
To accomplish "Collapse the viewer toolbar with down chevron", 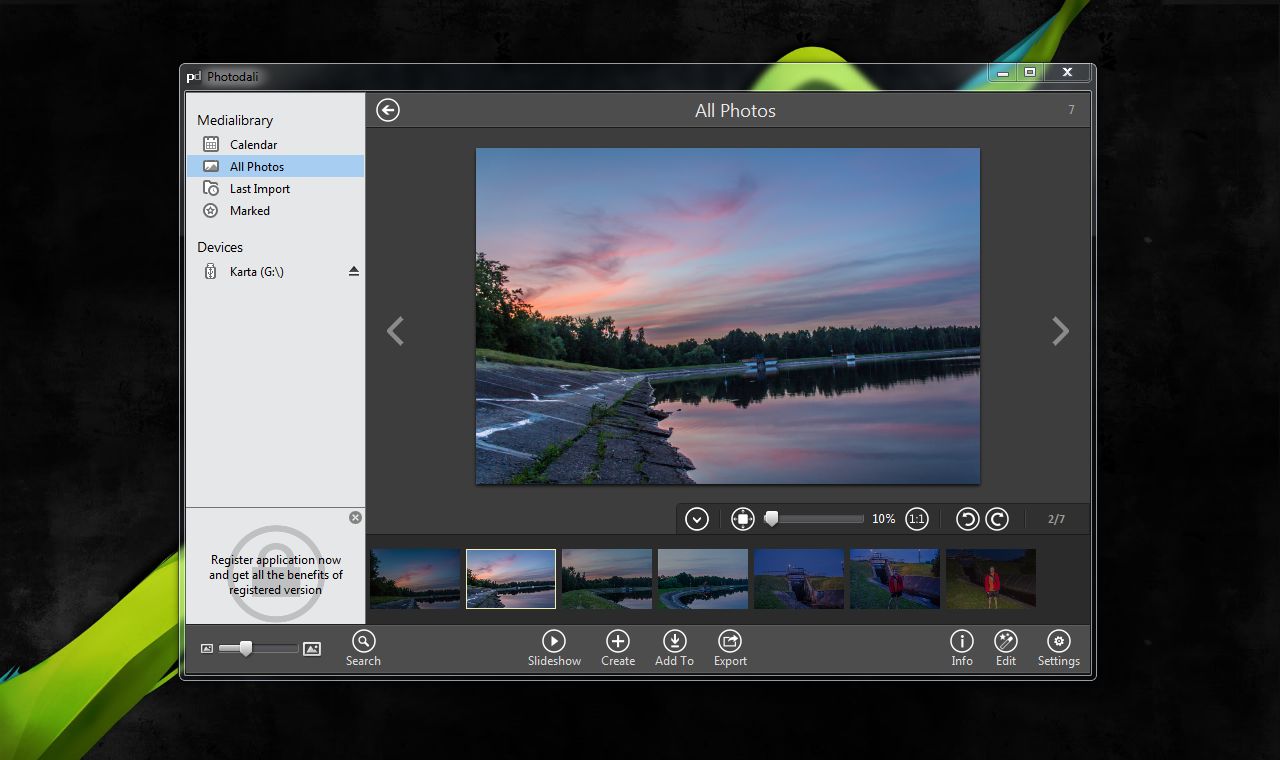I will coord(697,519).
